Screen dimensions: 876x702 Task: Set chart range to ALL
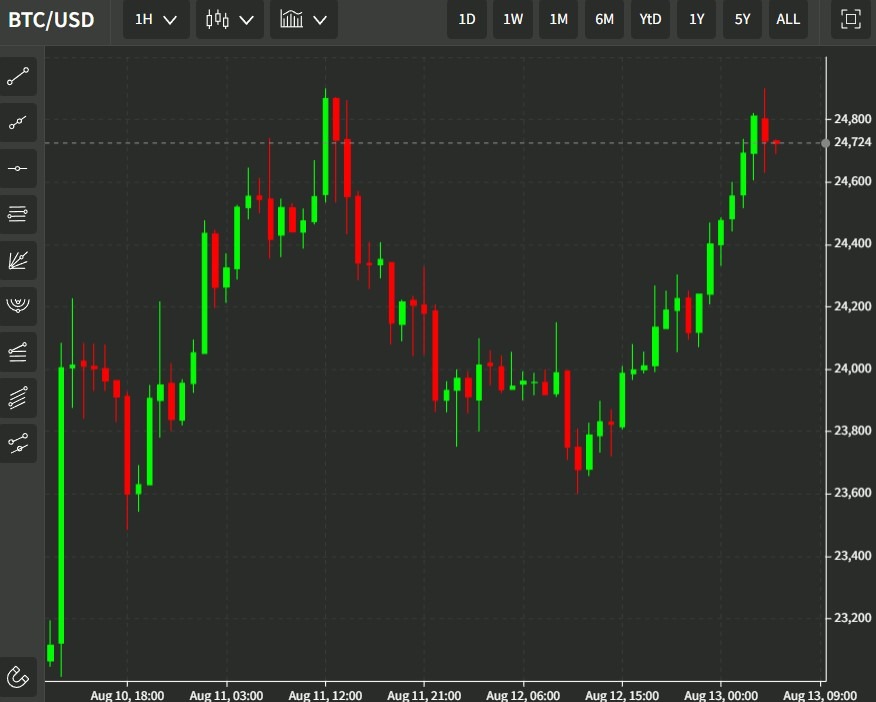(788, 20)
